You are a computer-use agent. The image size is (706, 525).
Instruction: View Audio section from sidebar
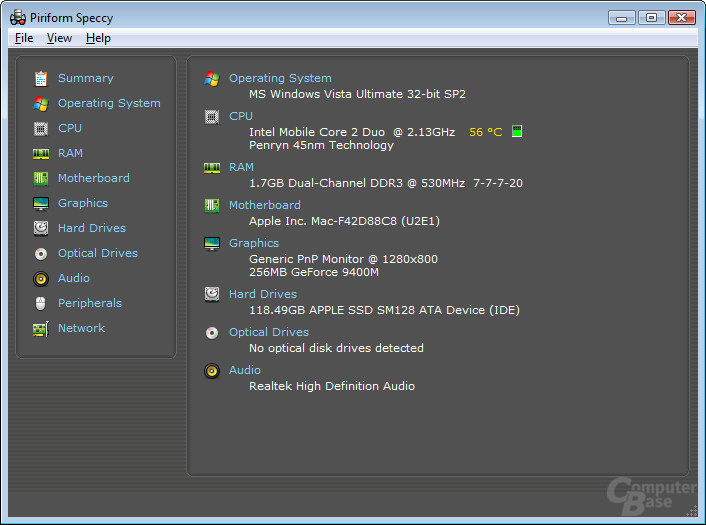[74, 278]
